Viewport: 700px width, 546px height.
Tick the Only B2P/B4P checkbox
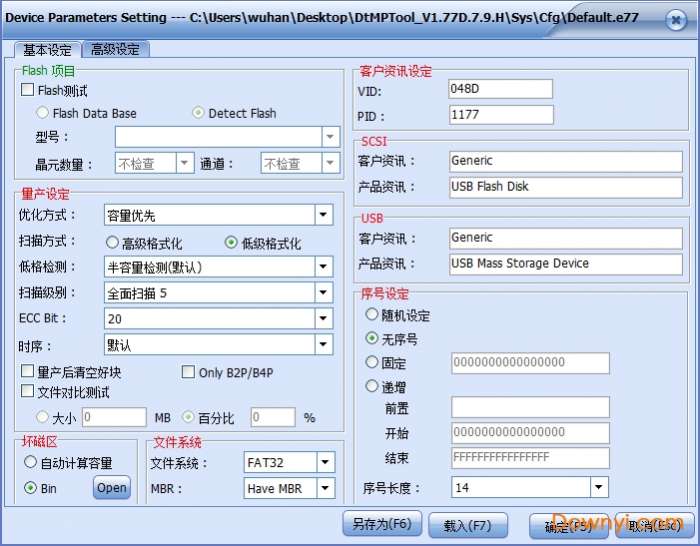coord(188,371)
